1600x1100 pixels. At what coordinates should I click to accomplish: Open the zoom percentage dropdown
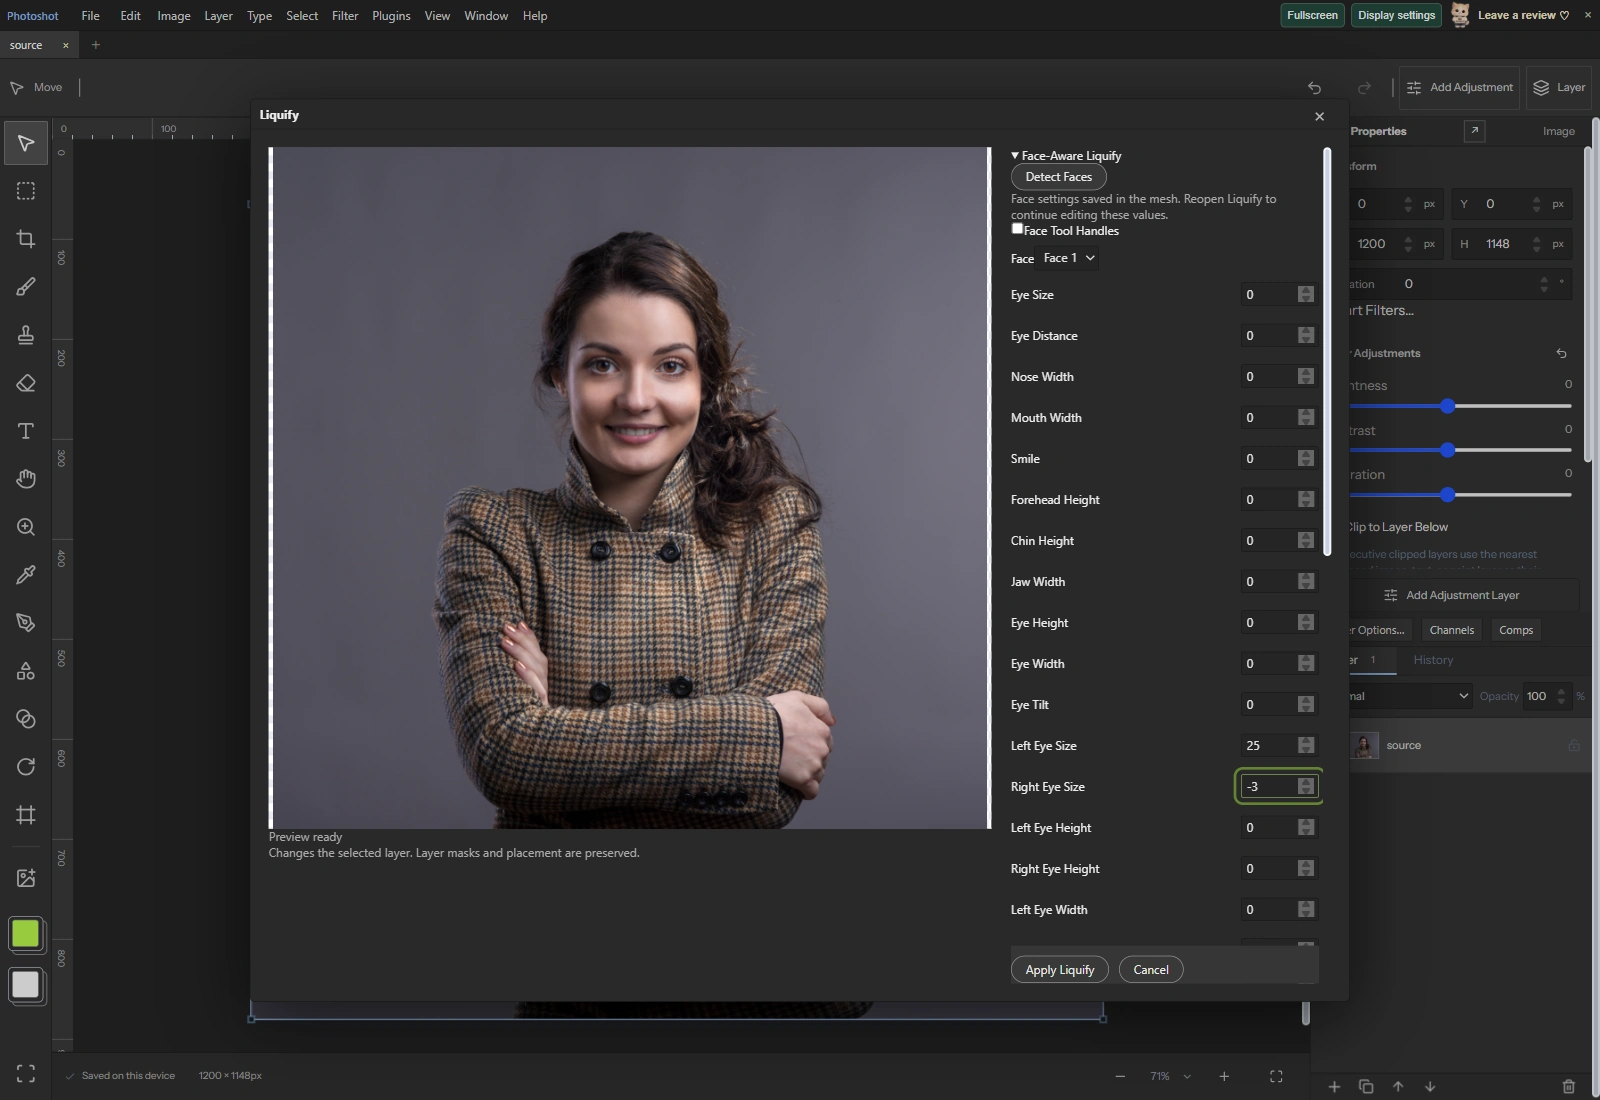point(1170,1076)
